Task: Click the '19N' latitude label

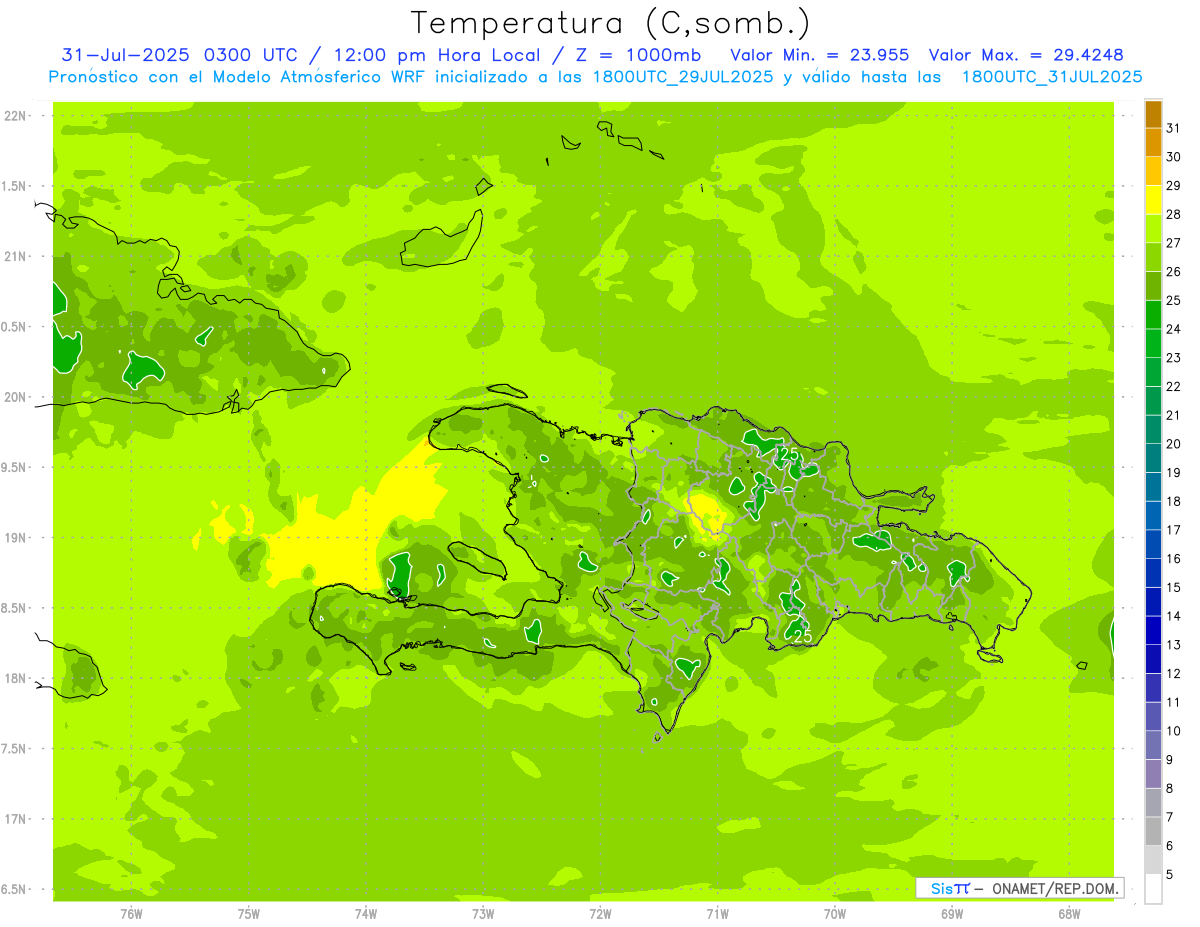Action: point(16,537)
